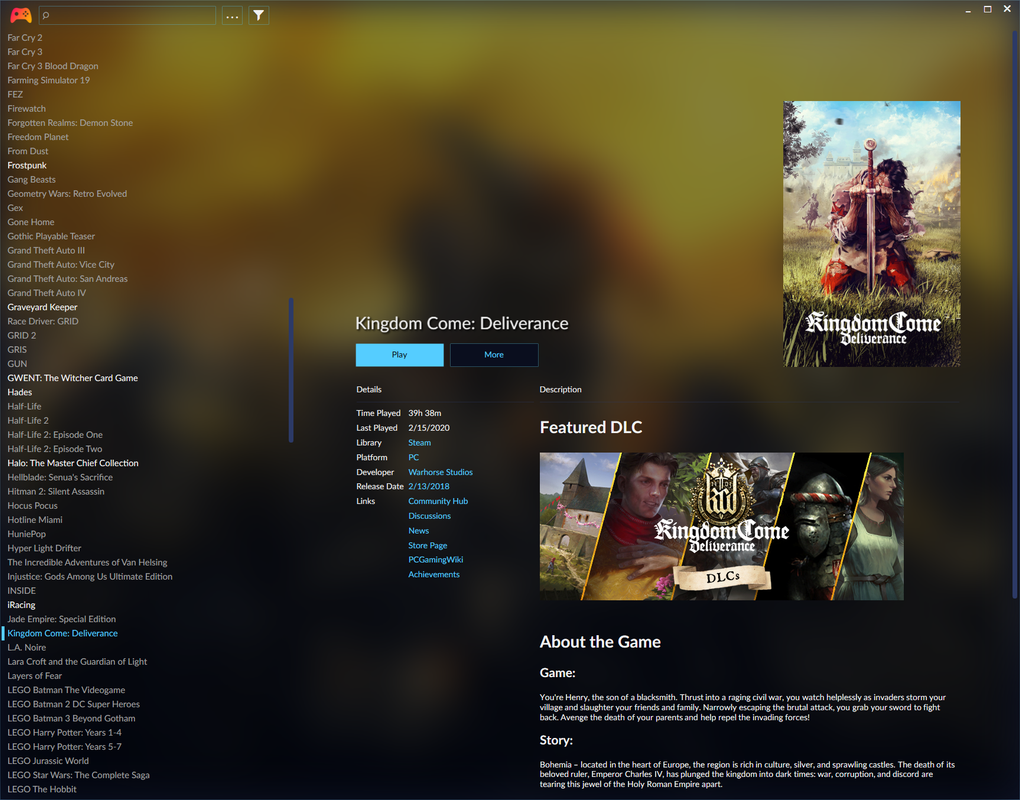
Task: Select Gothic Playable Teaser
Action: point(51,236)
